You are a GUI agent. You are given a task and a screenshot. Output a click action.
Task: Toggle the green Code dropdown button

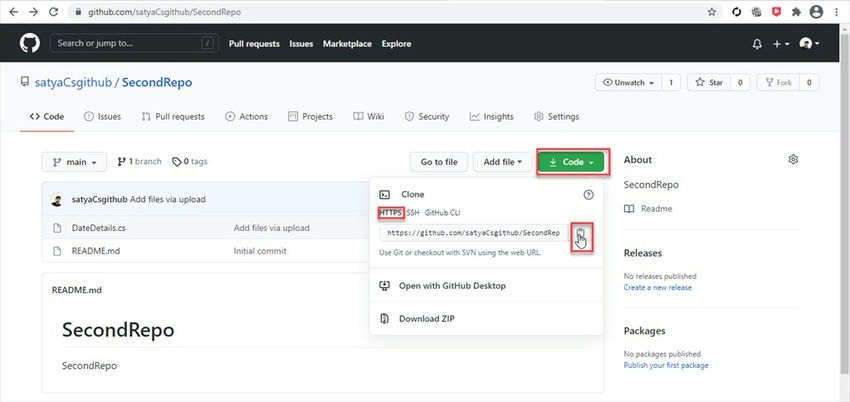[x=571, y=162]
